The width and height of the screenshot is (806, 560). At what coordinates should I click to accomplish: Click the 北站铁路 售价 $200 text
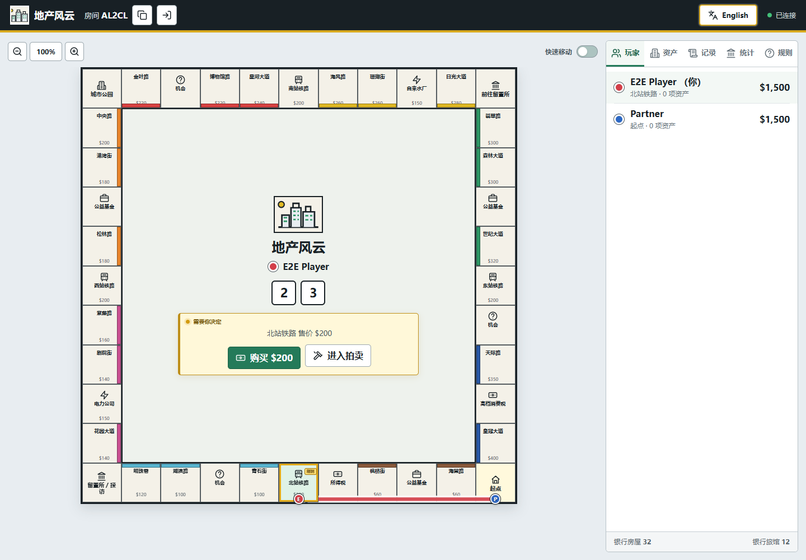299,333
